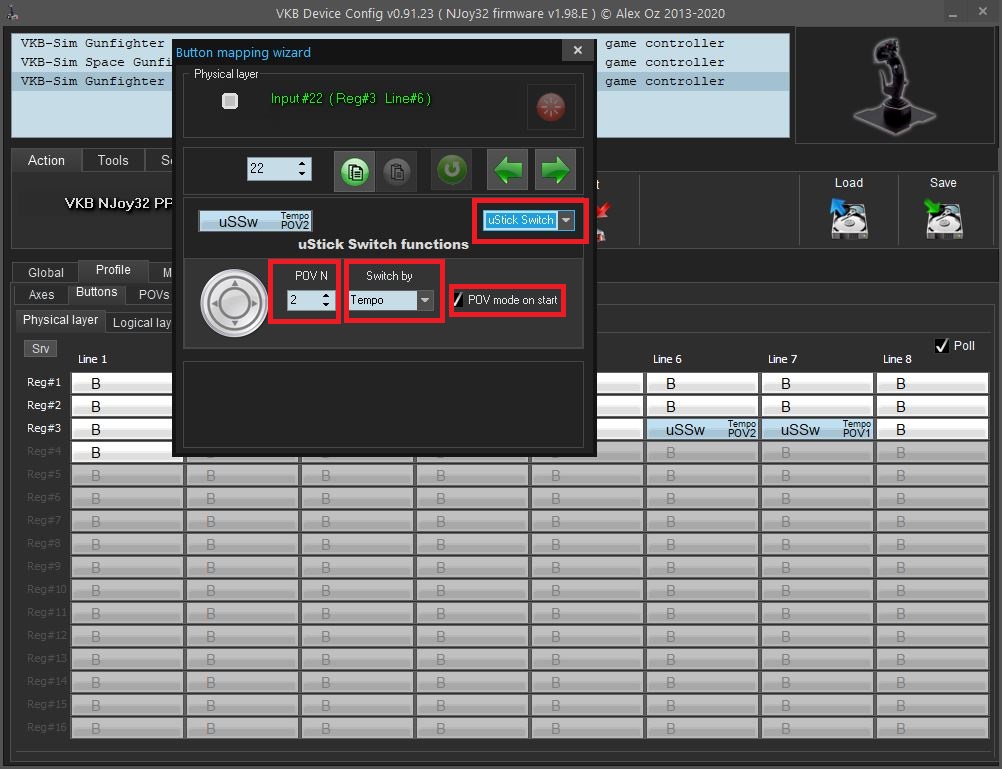Click the green copy button in wizard
This screenshot has height=769, width=1002.
[x=353, y=170]
